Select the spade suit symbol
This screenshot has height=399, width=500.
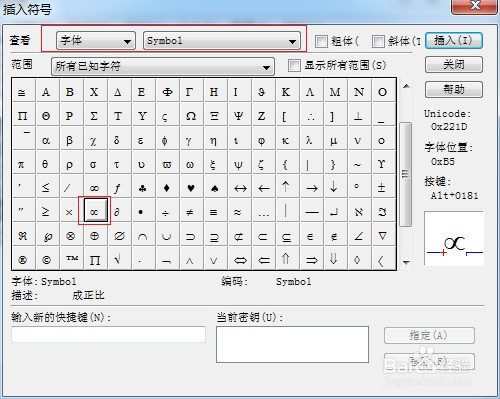(x=214, y=188)
